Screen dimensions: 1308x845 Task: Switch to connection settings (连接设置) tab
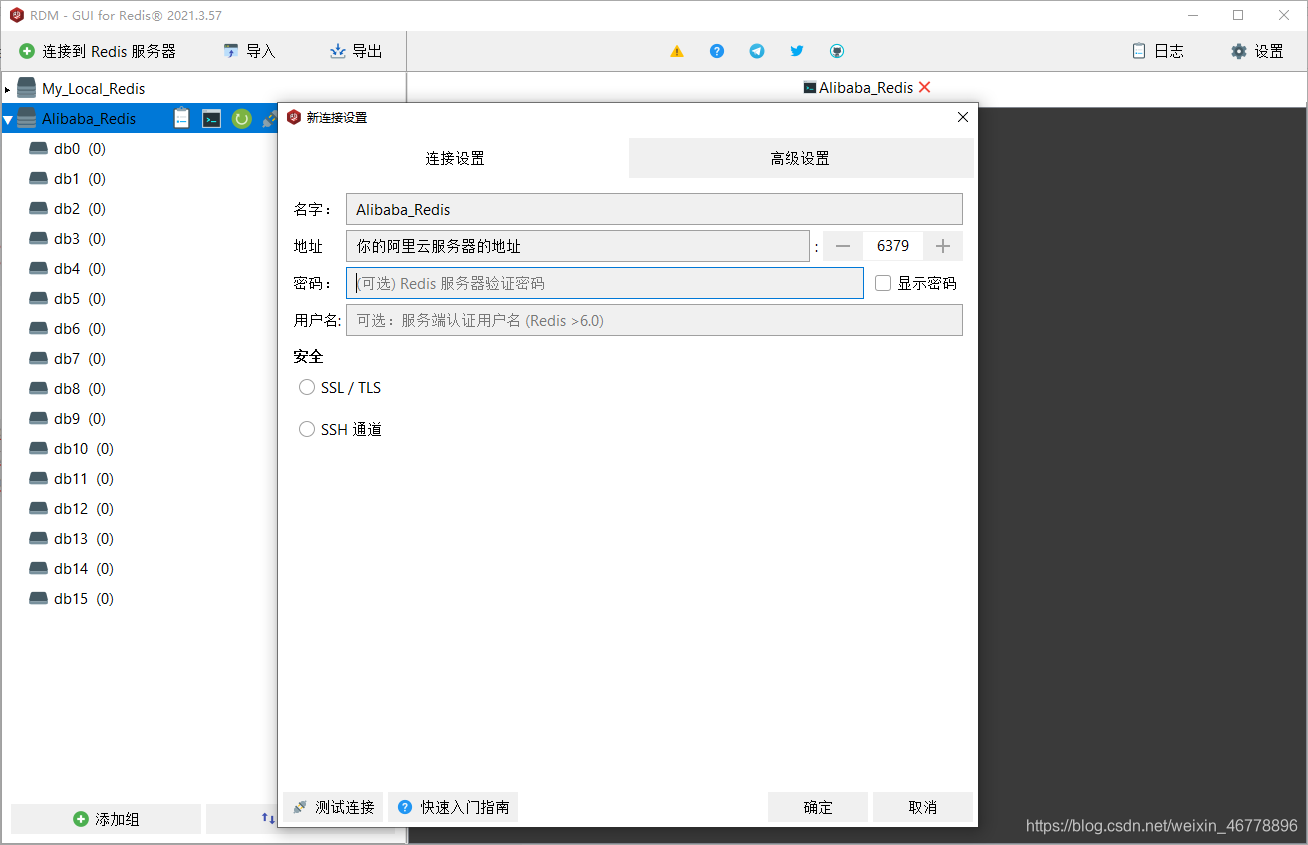(x=455, y=158)
